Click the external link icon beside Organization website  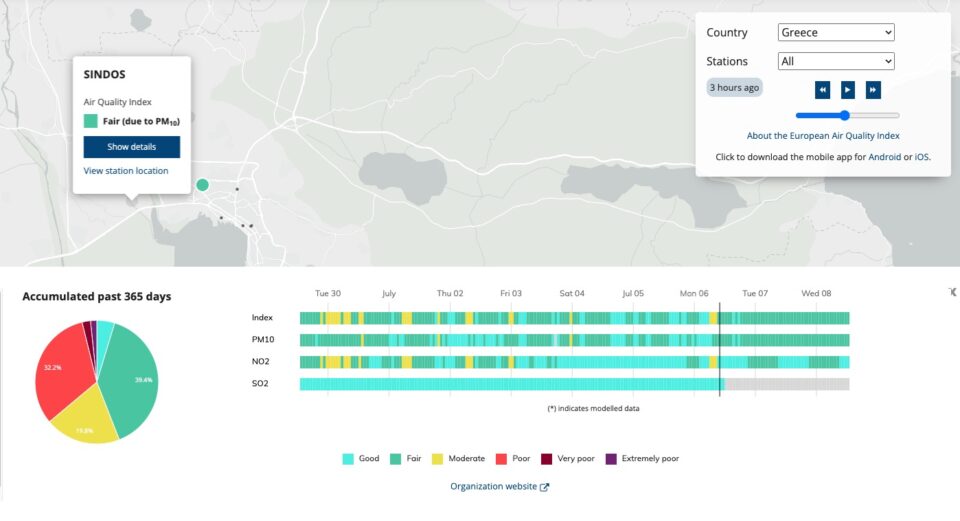[x=544, y=487]
